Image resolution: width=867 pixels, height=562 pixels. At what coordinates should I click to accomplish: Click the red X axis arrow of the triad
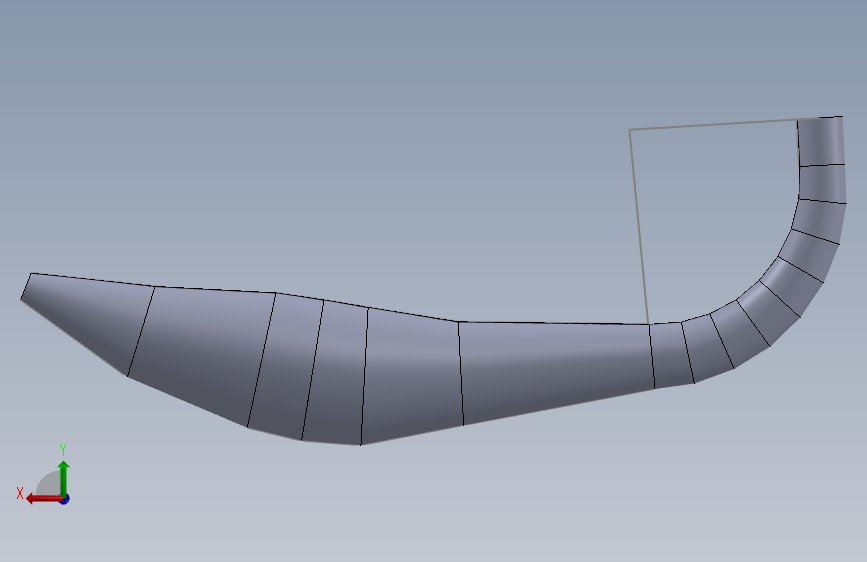(44, 499)
